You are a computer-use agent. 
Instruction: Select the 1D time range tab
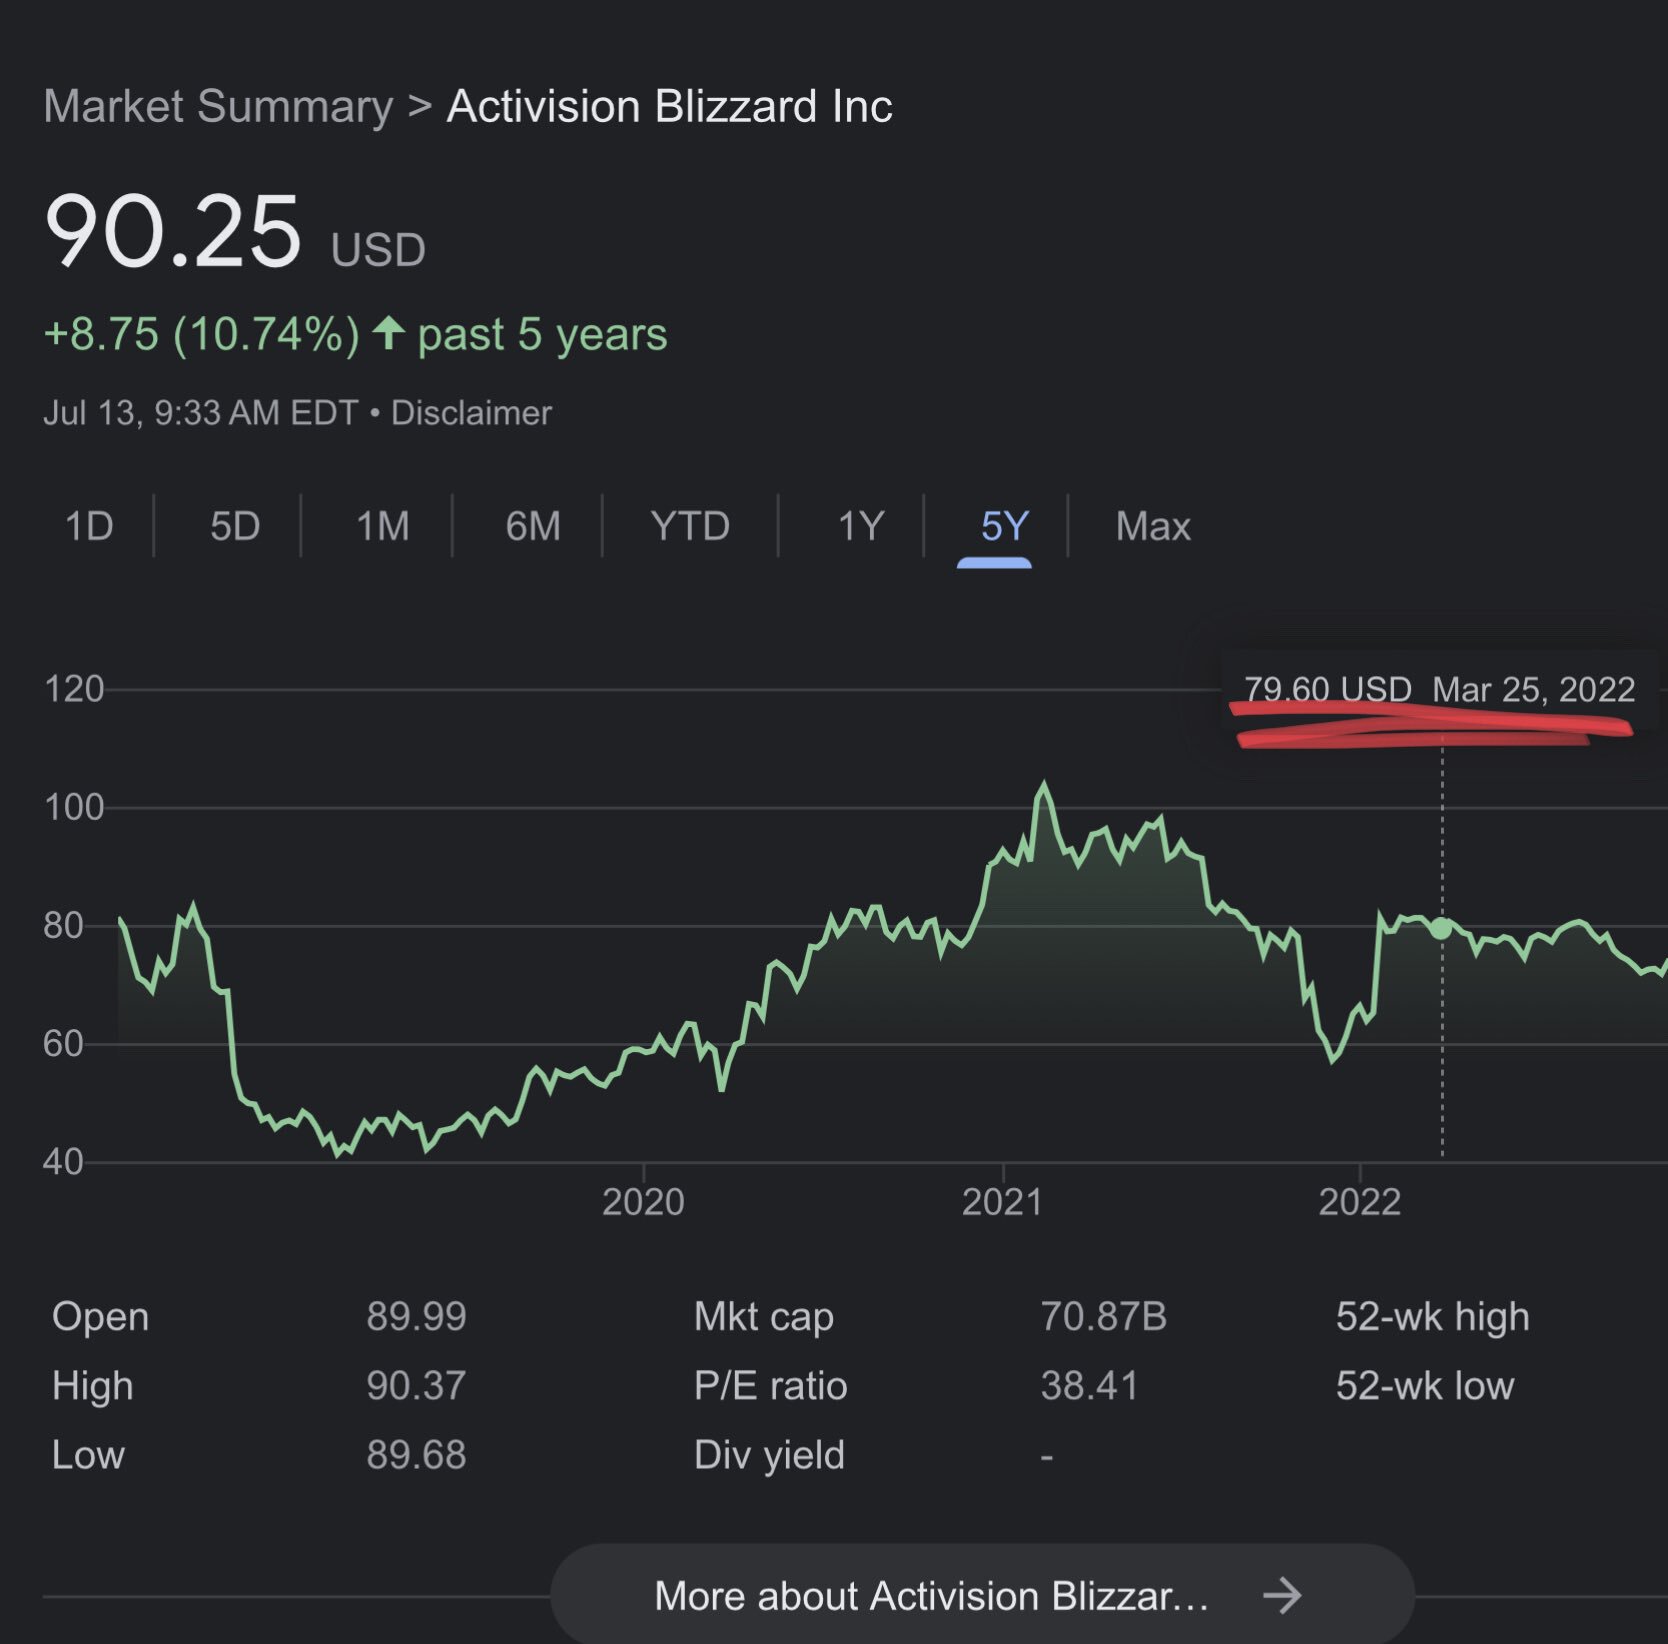(x=89, y=526)
